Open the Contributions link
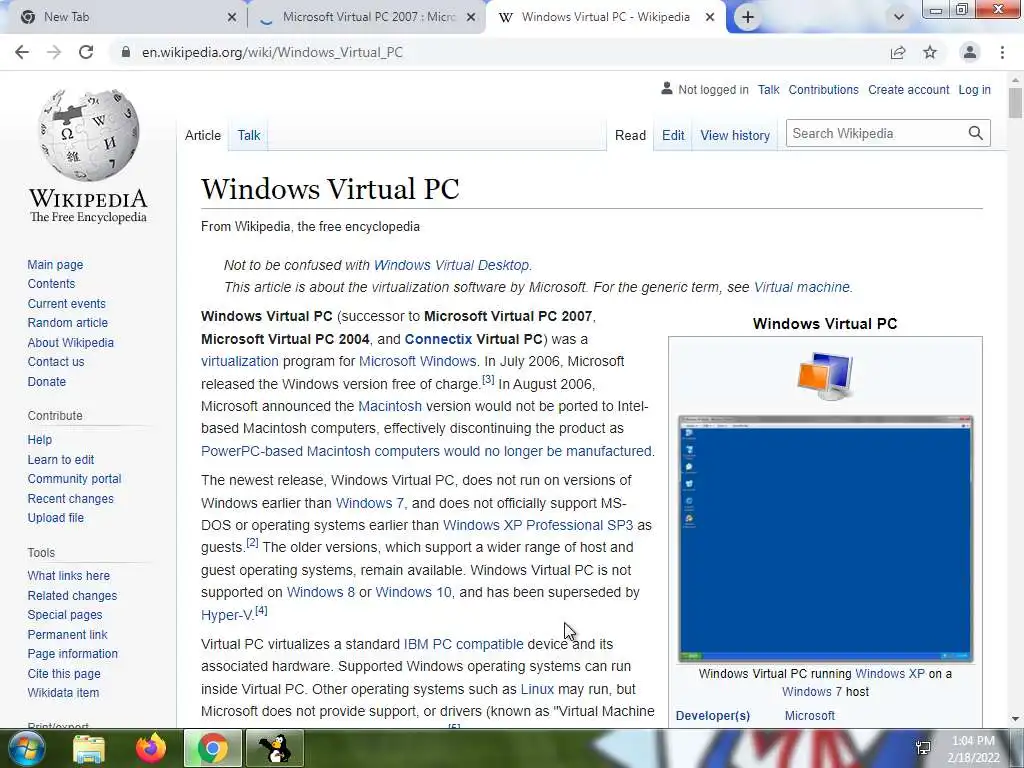Screen dimensions: 1024x768 coord(824,89)
